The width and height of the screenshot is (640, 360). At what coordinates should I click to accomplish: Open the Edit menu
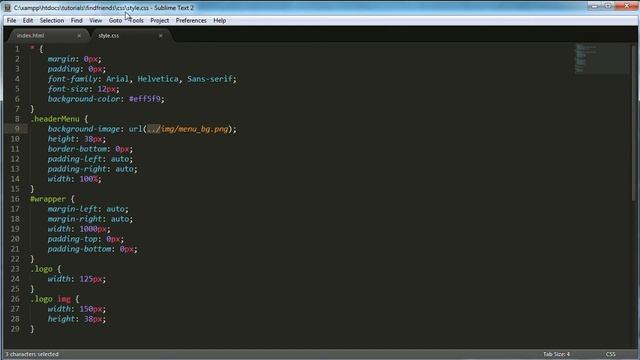pos(28,20)
